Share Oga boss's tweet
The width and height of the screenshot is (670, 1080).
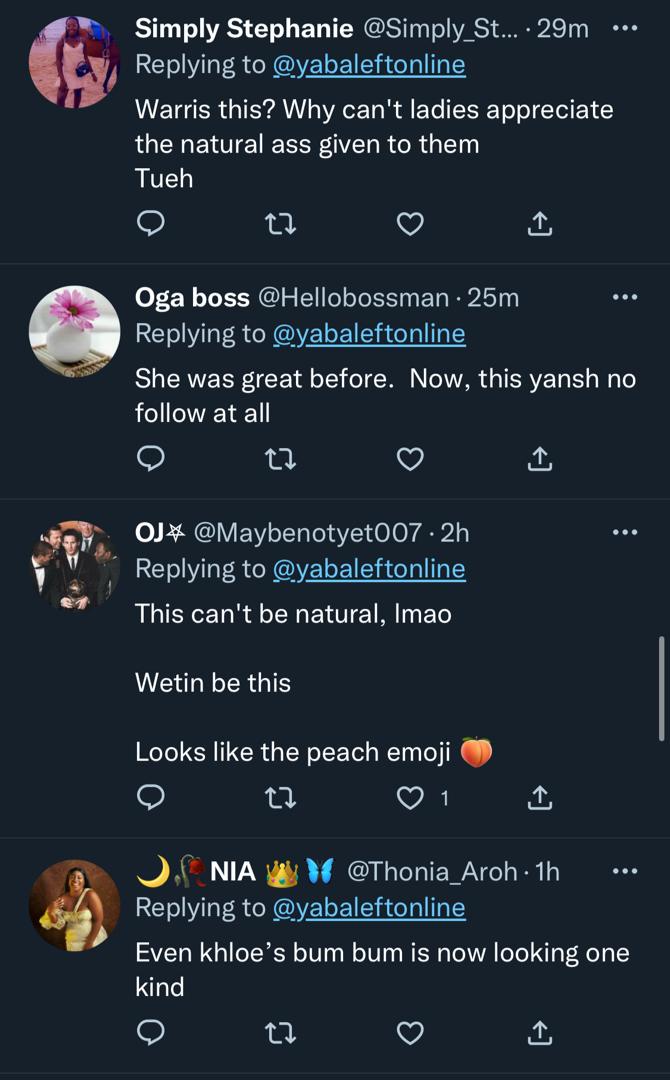pyautogui.click(x=539, y=458)
